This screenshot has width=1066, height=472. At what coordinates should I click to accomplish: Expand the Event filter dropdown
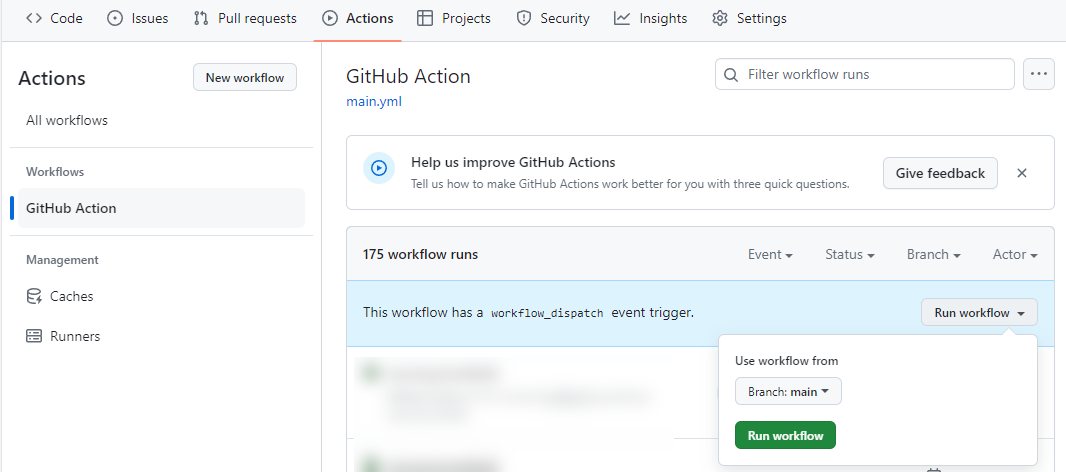point(770,254)
